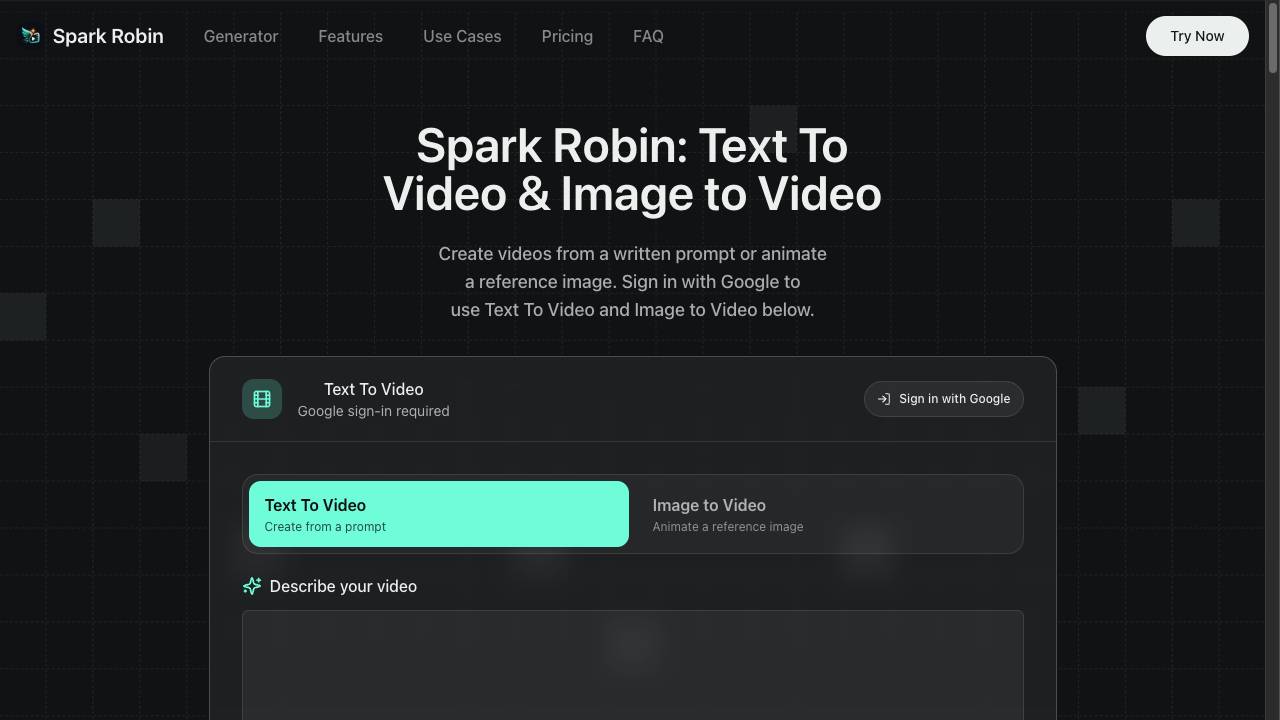This screenshot has height=720, width=1280.
Task: Open the Generator nav link
Action: click(x=241, y=36)
